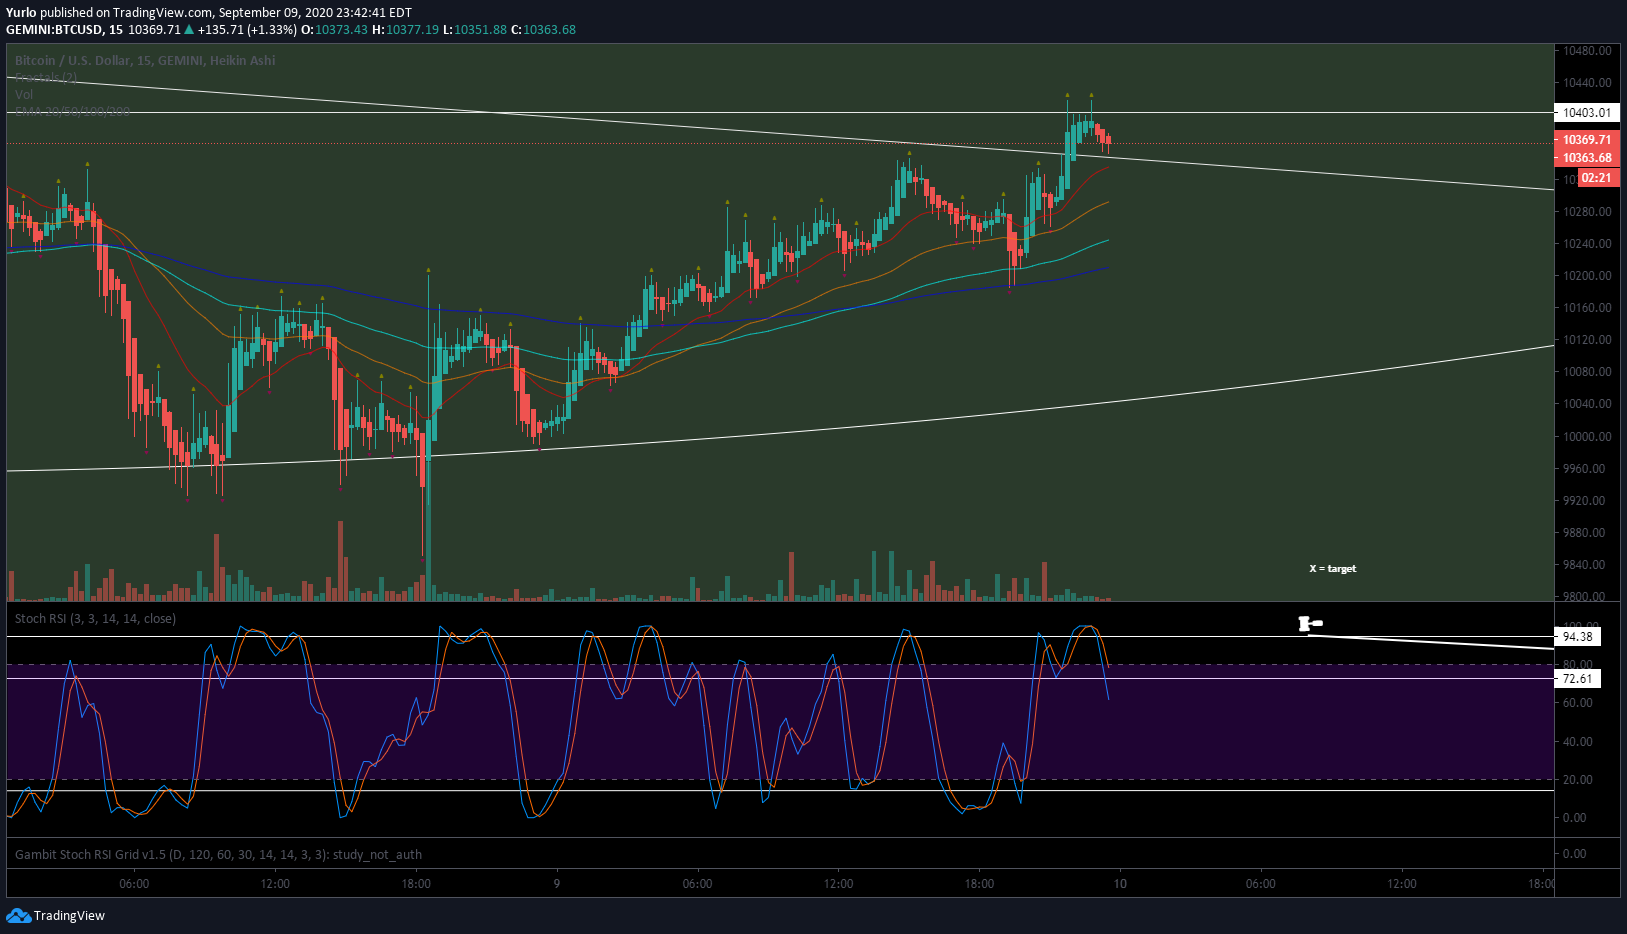Select the Bitcoin / U.S. Dollar chart legend
The width and height of the screenshot is (1627, 934).
coord(145,60)
